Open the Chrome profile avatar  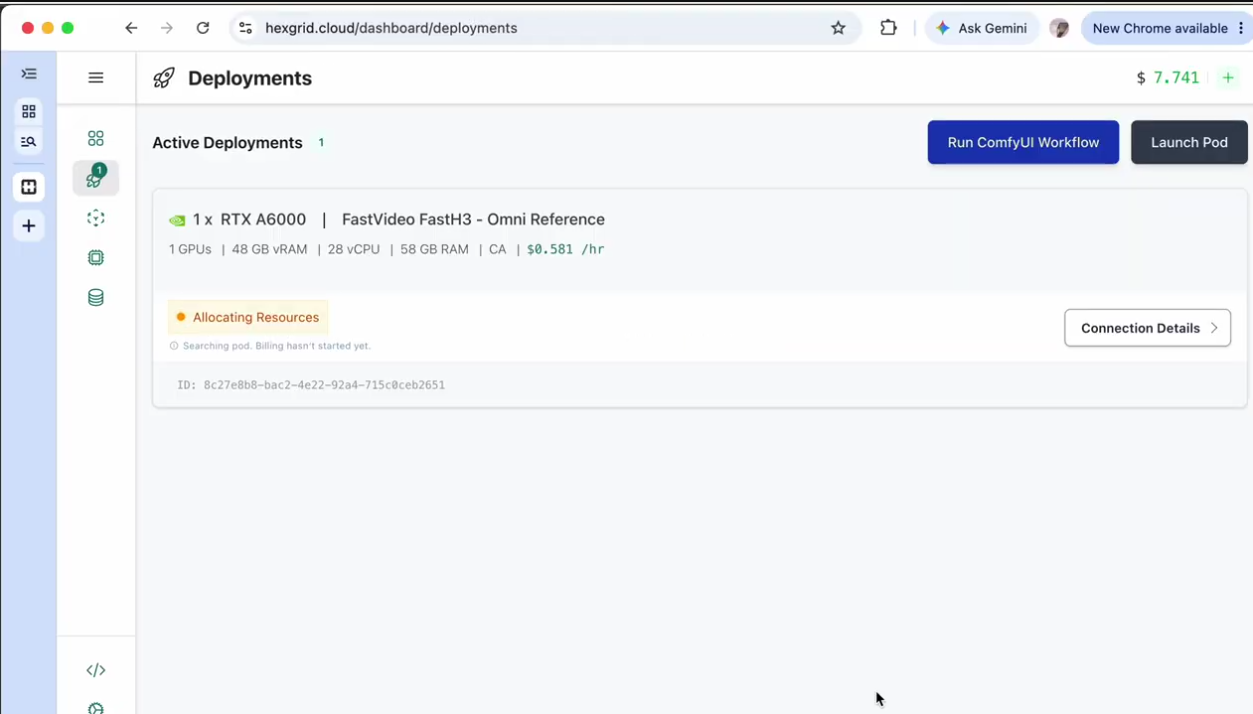(1059, 28)
